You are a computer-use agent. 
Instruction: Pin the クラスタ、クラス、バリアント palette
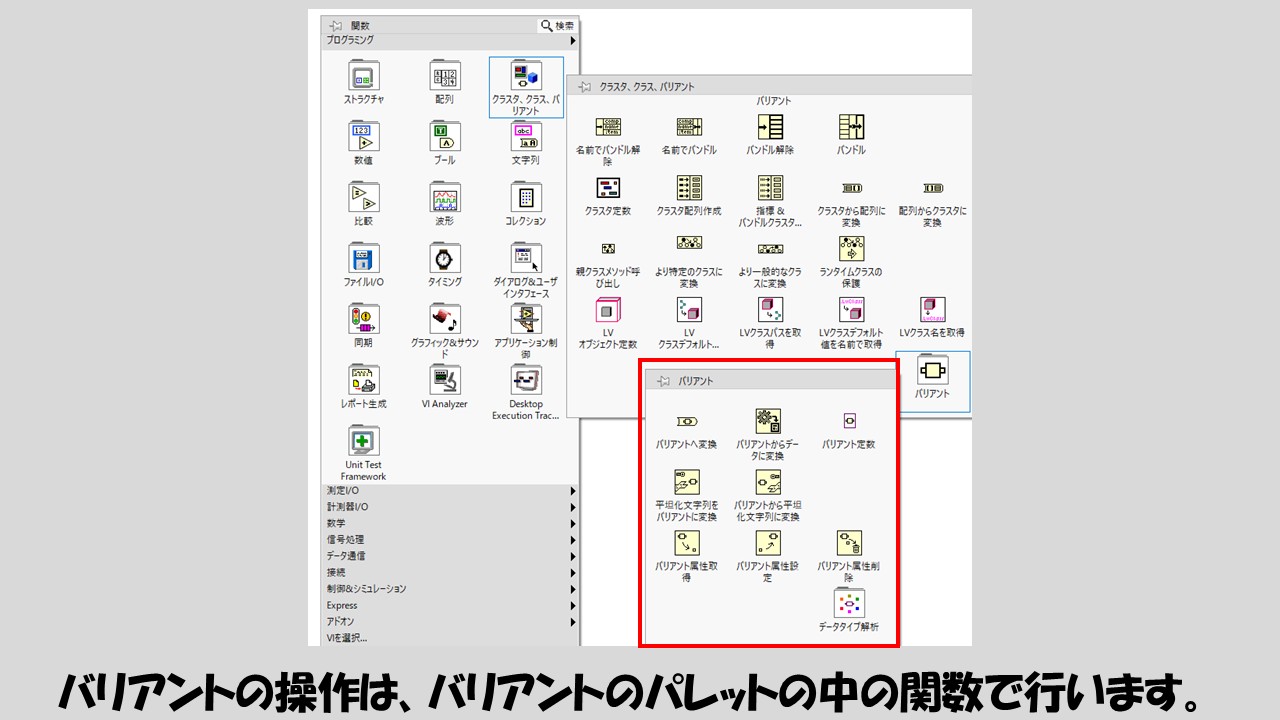[585, 87]
